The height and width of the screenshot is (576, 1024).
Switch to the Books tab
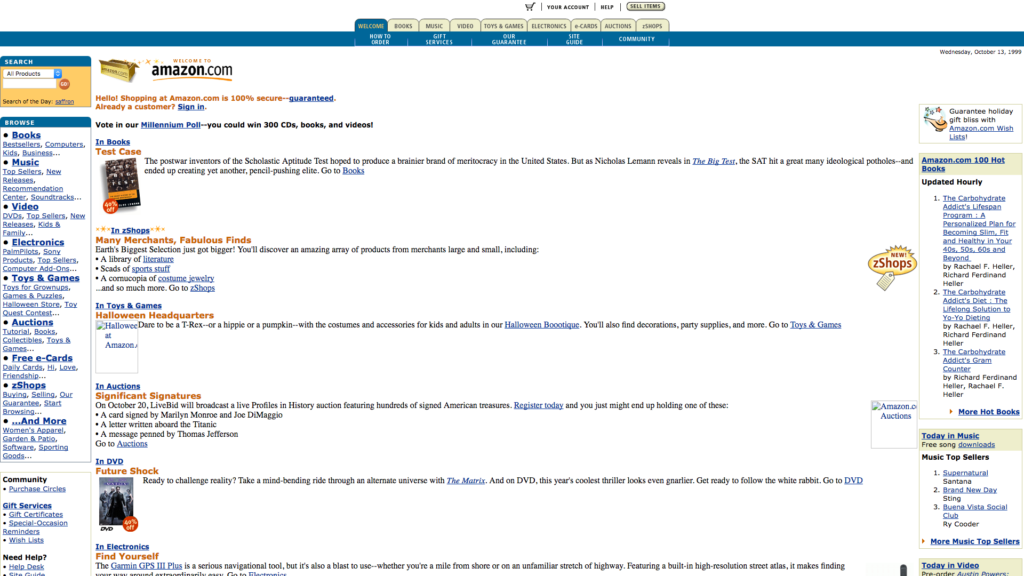point(403,26)
